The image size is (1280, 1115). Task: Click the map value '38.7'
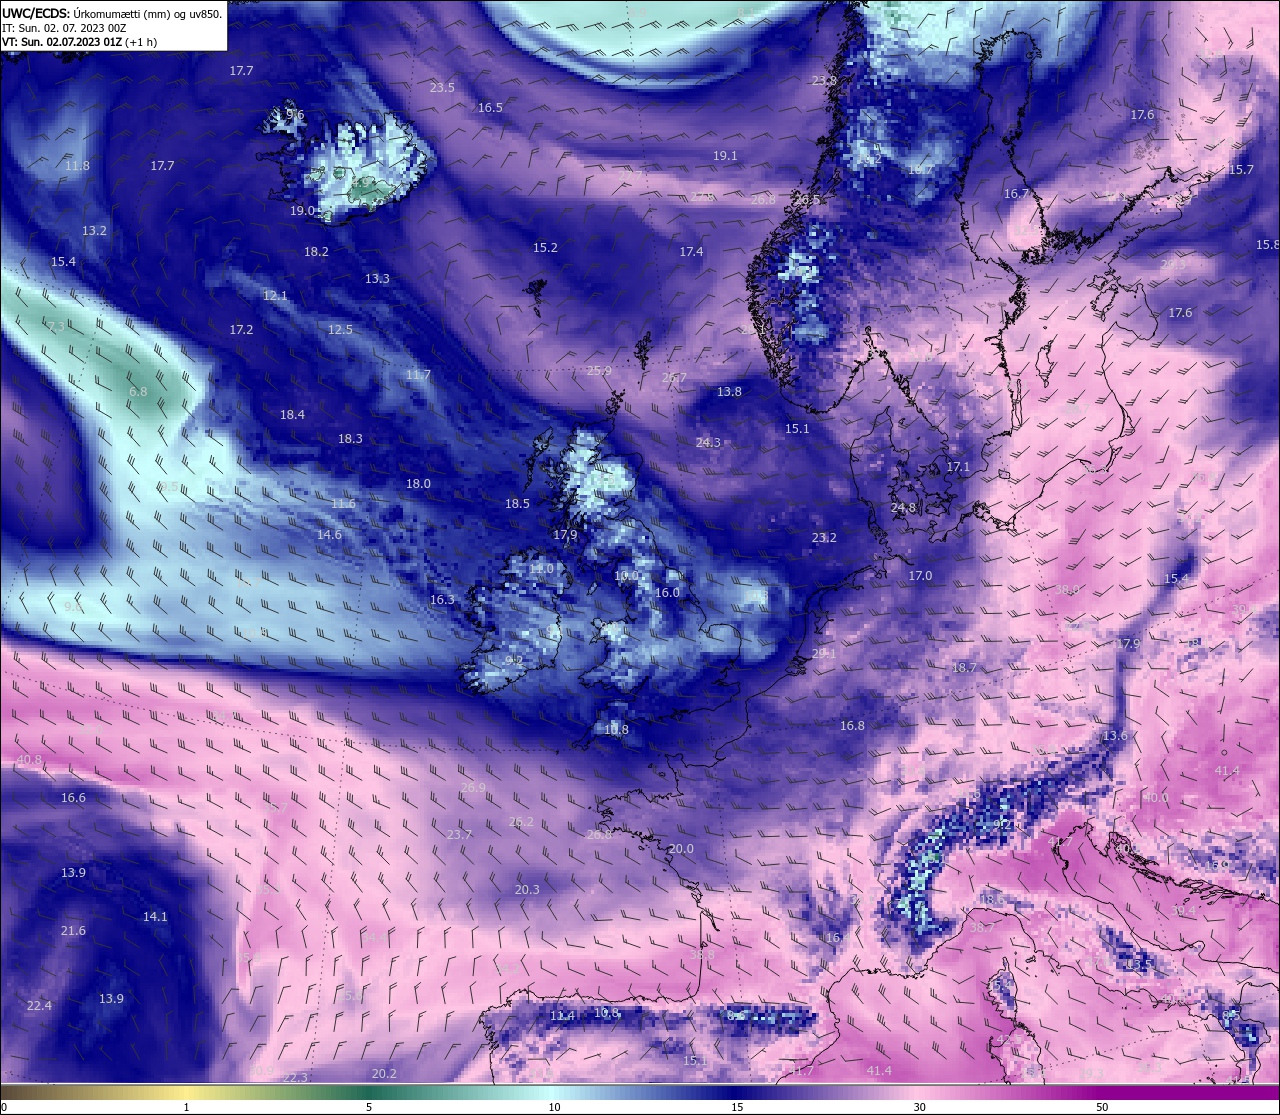click(981, 928)
